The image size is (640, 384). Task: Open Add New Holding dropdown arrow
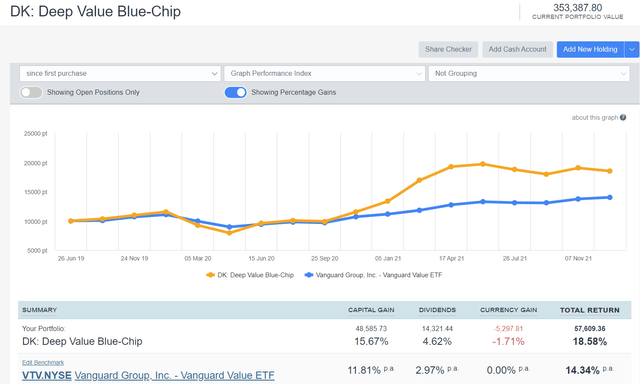coord(631,49)
